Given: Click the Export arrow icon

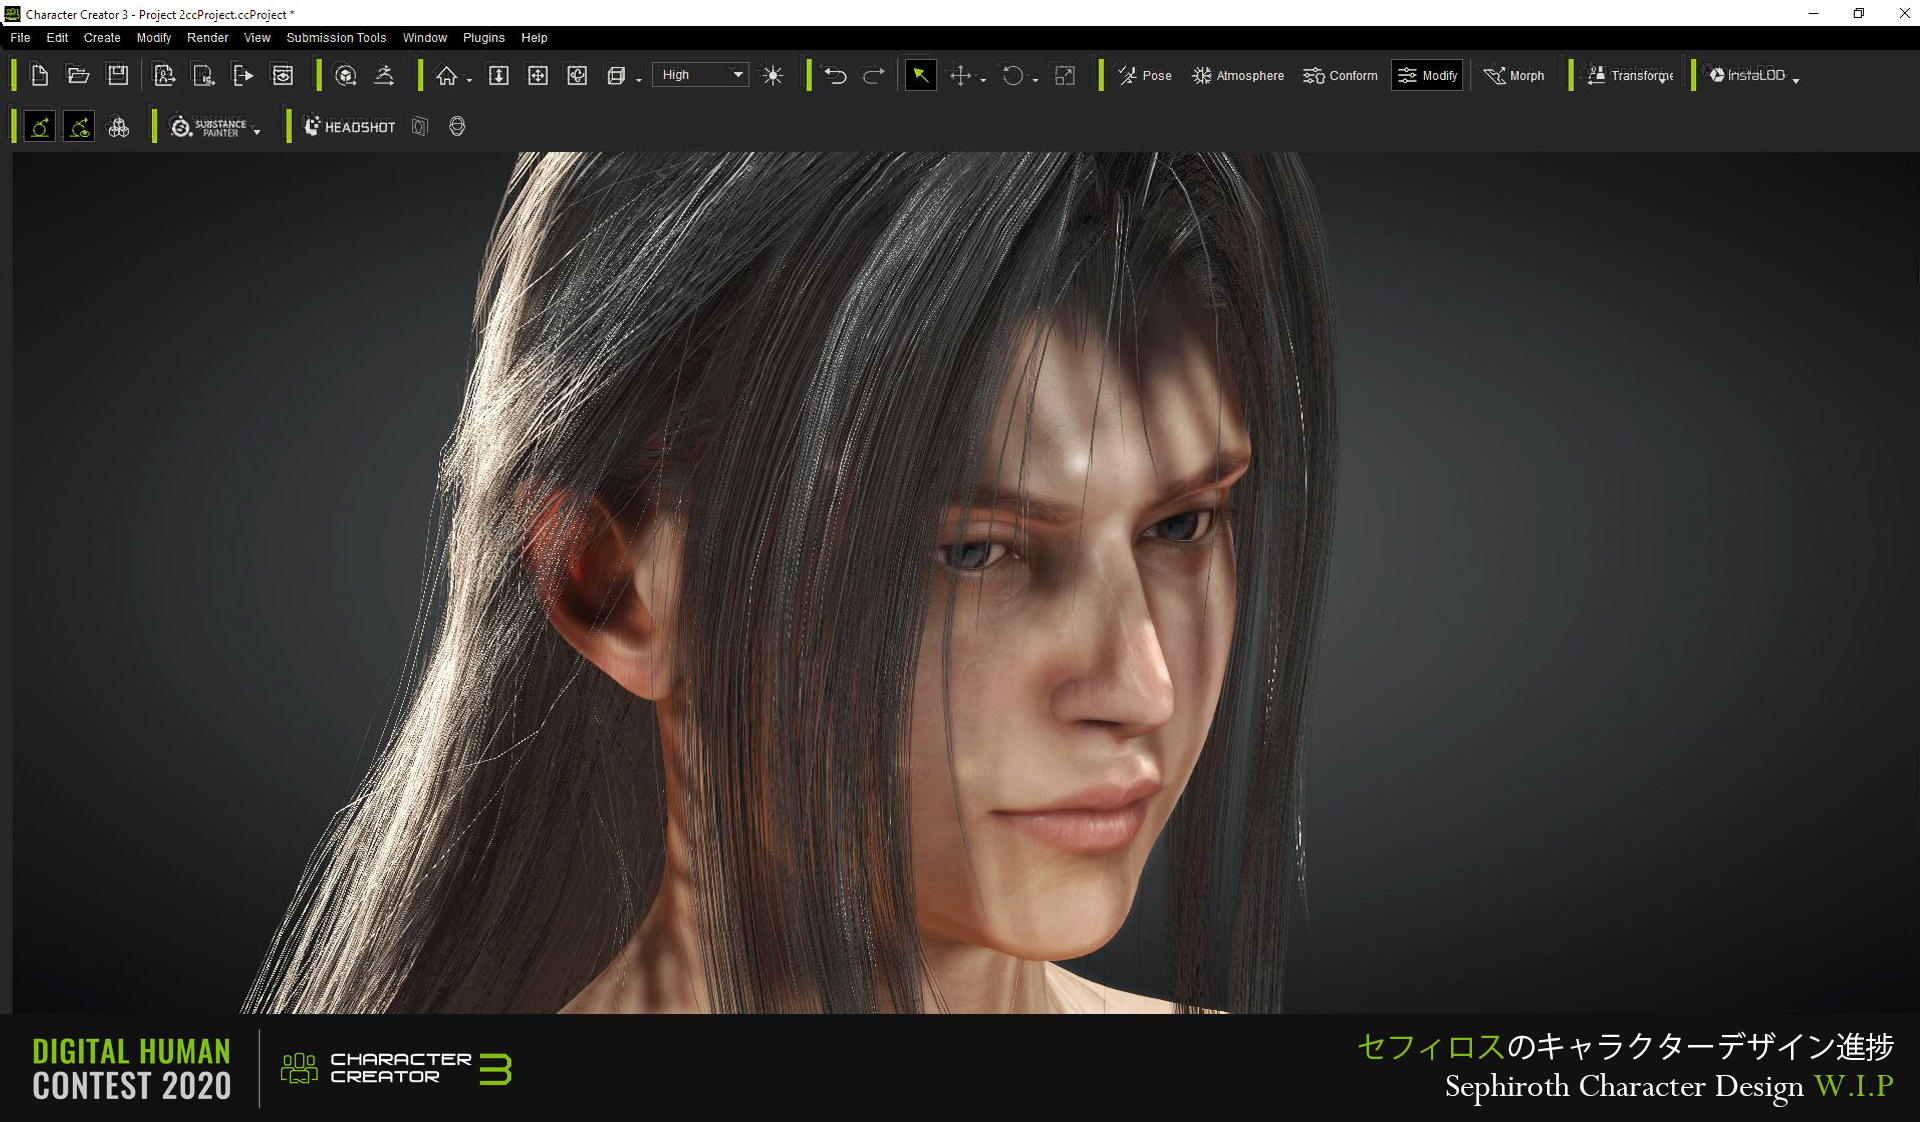Looking at the screenshot, I should click(x=243, y=75).
